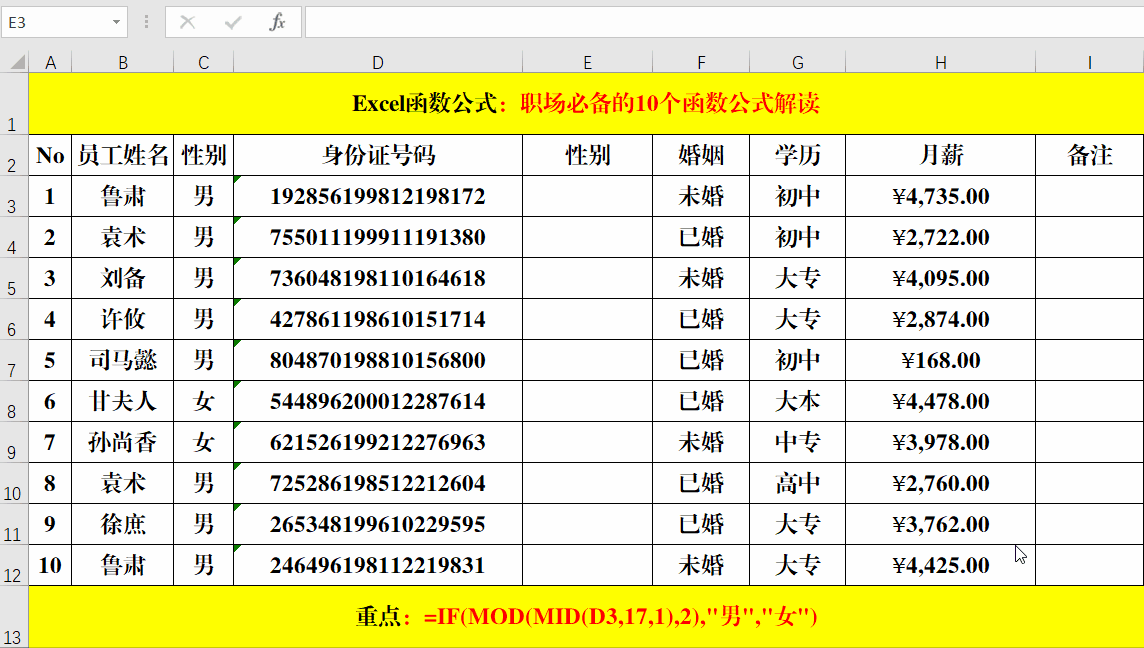This screenshot has width=1144, height=648.
Task: Click salary cell ¥4,425.00
Action: [940, 566]
